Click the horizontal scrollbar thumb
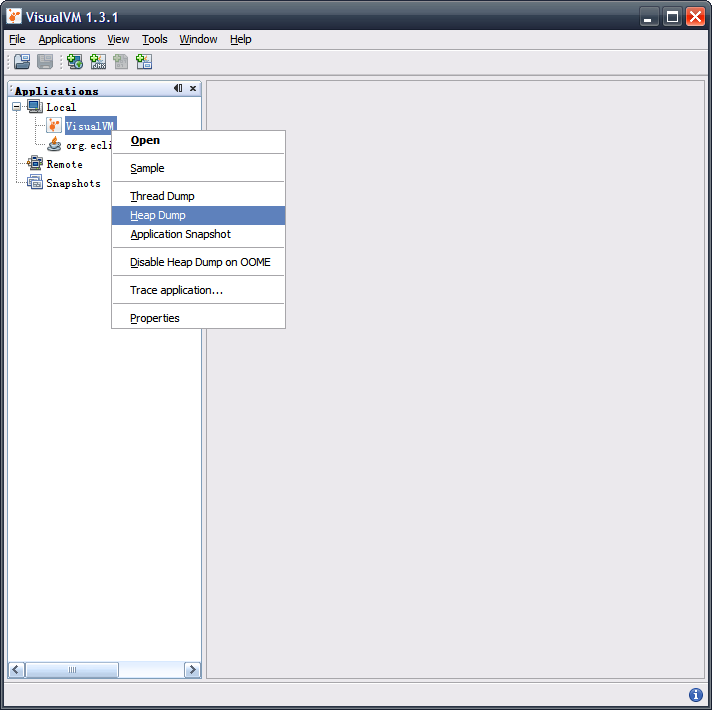 point(72,670)
